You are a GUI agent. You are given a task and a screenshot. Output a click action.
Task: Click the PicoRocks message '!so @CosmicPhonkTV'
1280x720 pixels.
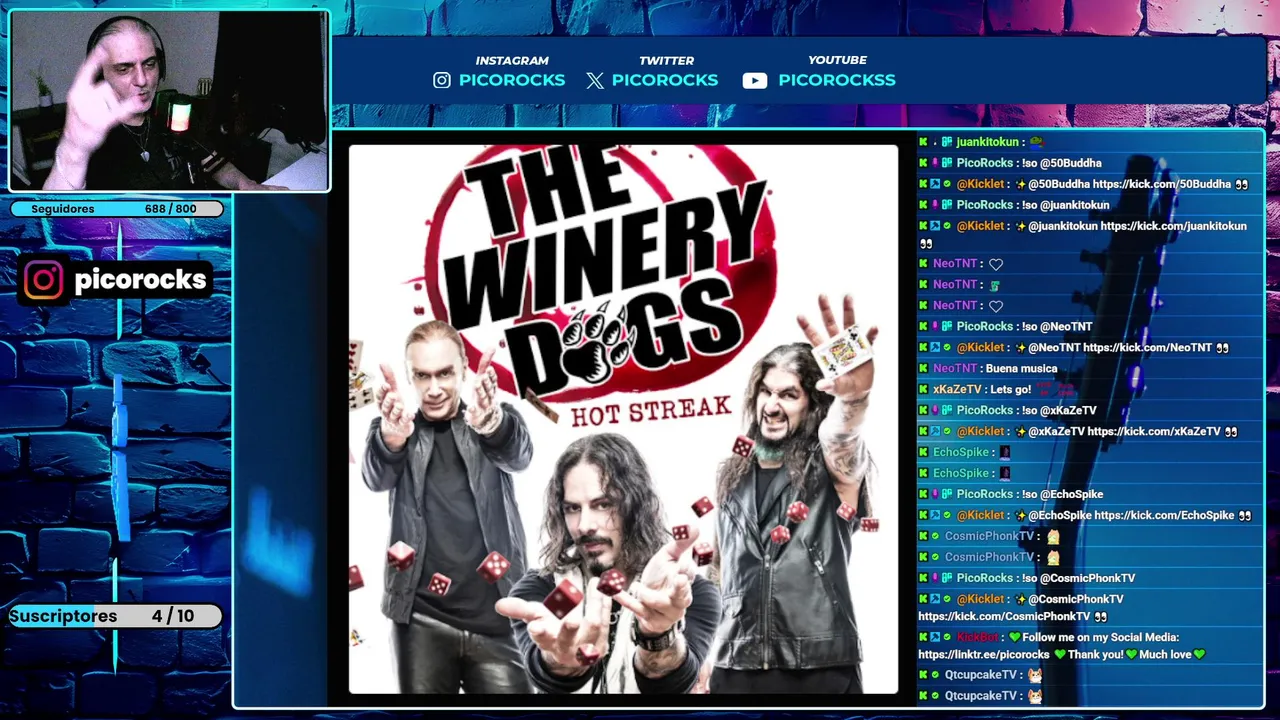click(x=1080, y=578)
